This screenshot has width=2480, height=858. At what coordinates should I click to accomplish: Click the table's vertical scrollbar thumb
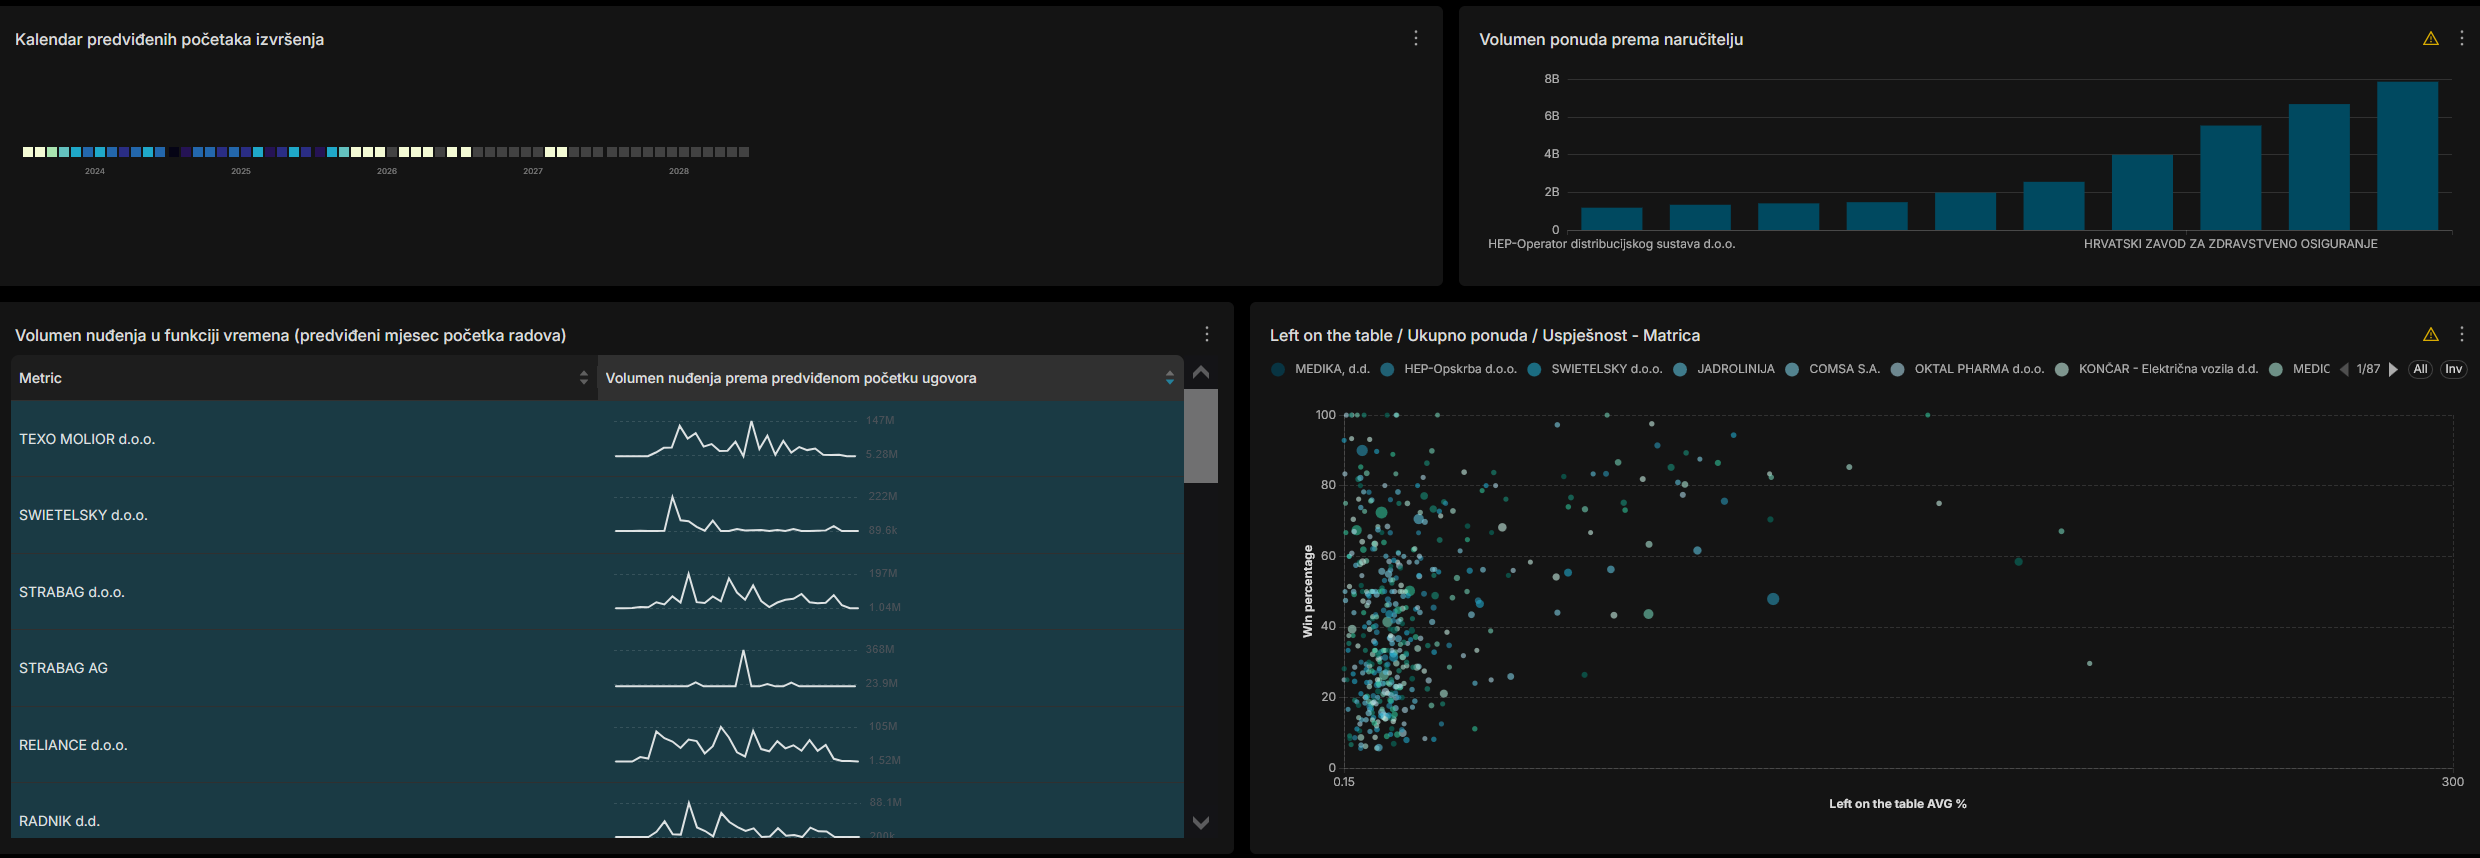pos(1200,436)
